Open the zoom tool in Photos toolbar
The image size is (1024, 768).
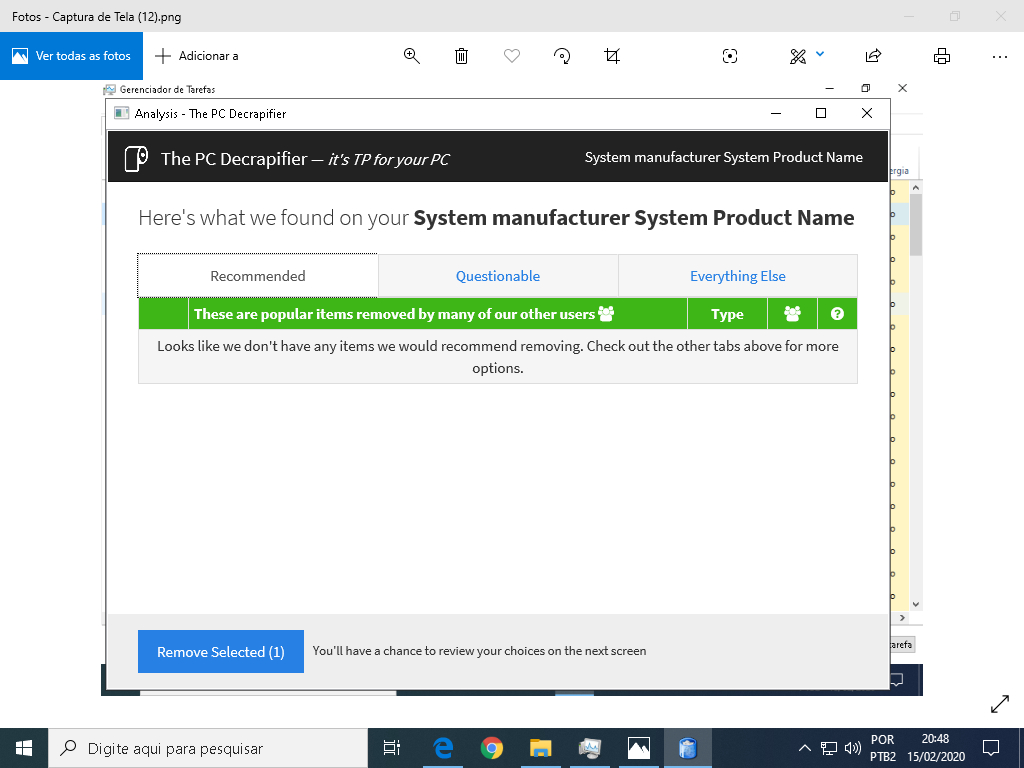[411, 56]
